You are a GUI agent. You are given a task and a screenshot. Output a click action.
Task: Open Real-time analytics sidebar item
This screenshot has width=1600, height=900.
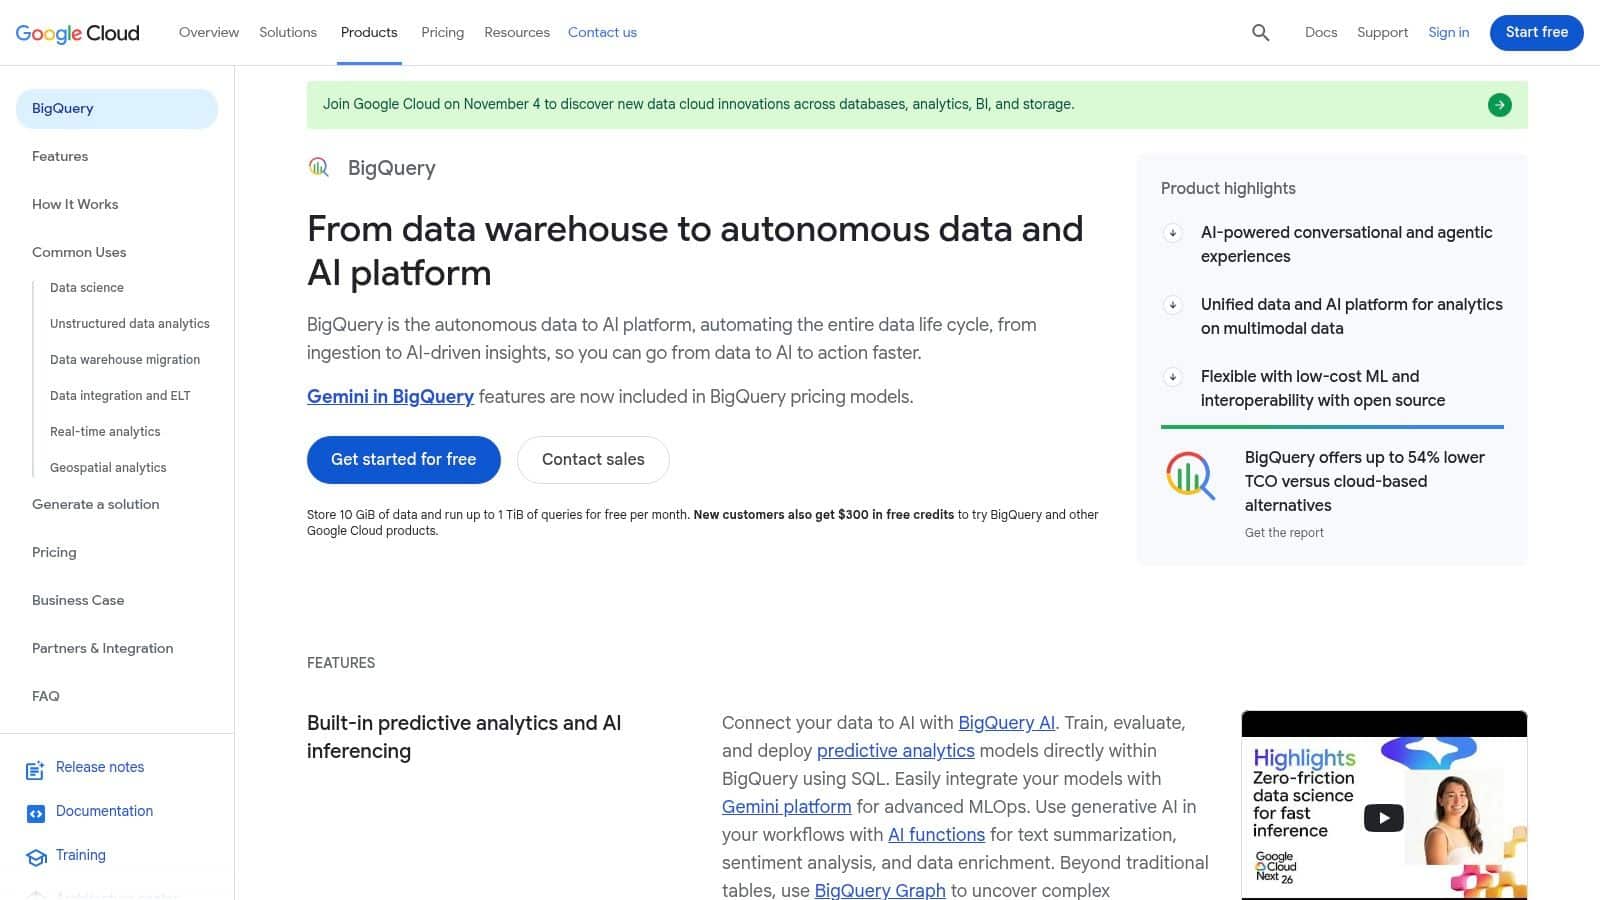(105, 432)
